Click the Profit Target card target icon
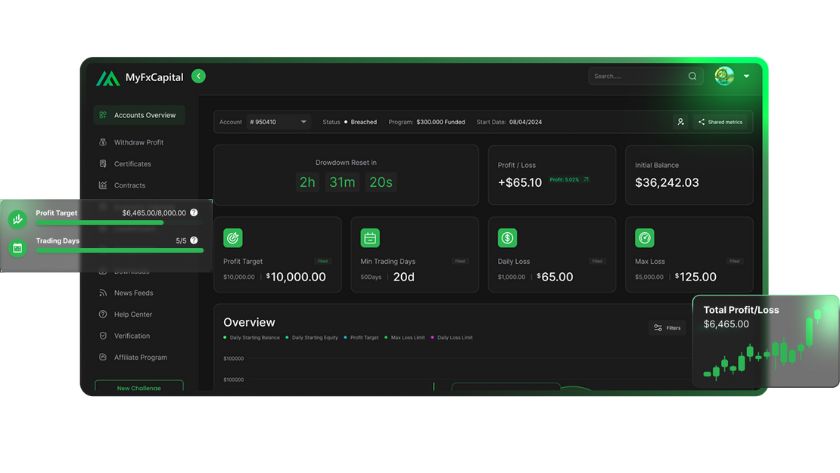This screenshot has width=840, height=473. click(x=233, y=238)
